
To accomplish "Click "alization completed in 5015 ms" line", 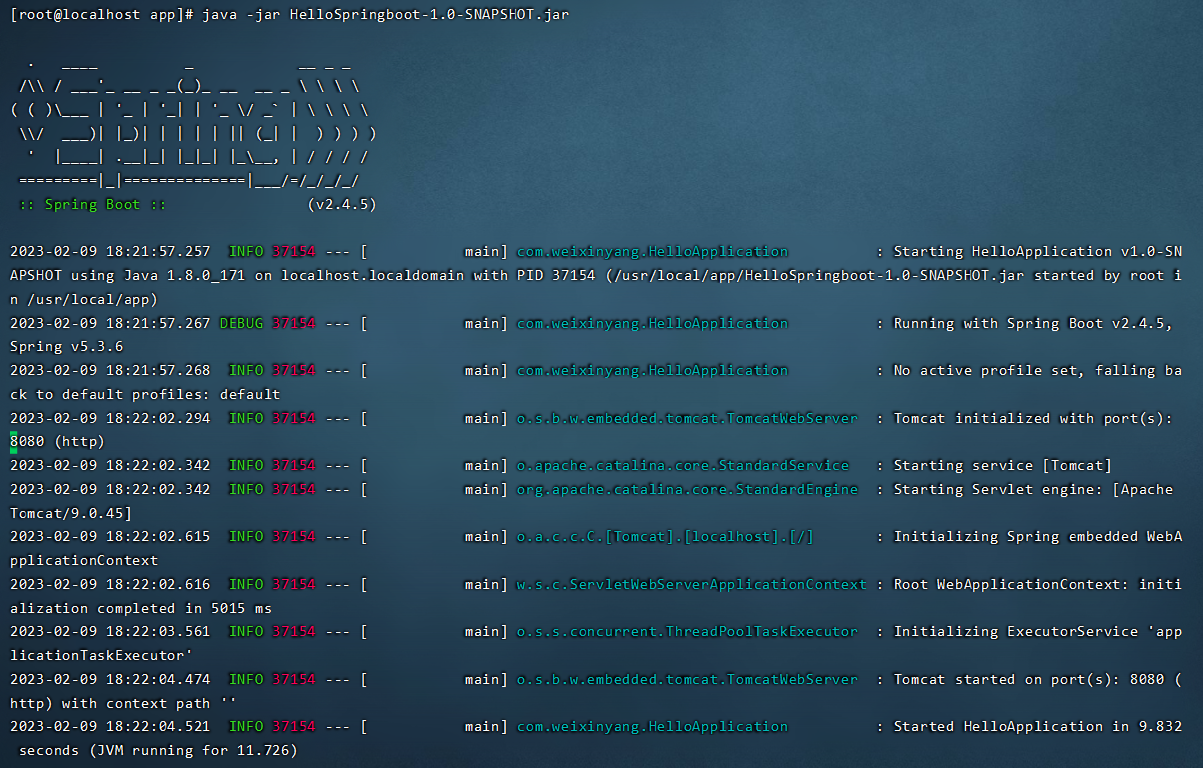I will click(x=141, y=608).
